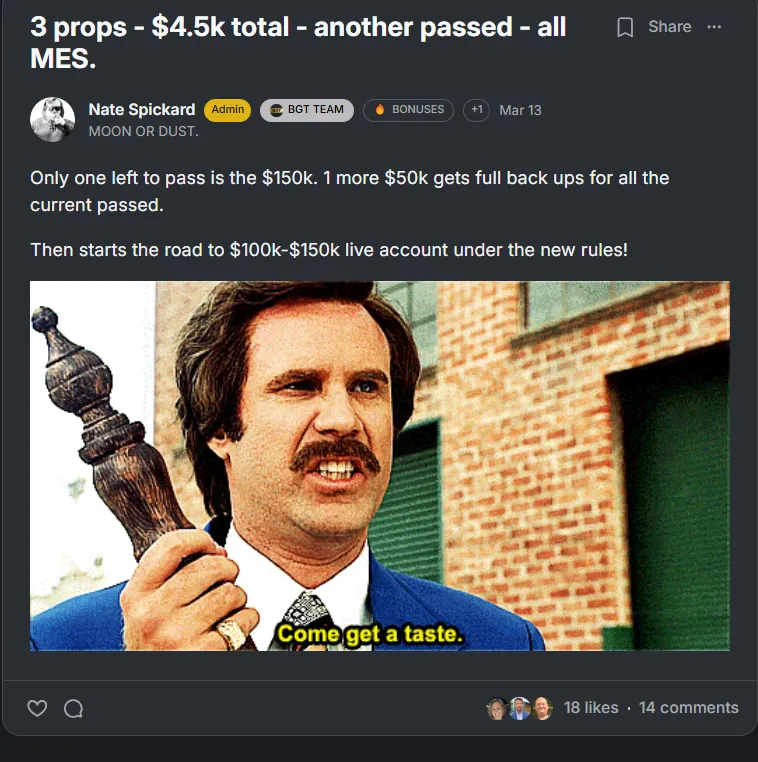Select the BGT TEAM tag
The image size is (758, 762).
pos(307,110)
